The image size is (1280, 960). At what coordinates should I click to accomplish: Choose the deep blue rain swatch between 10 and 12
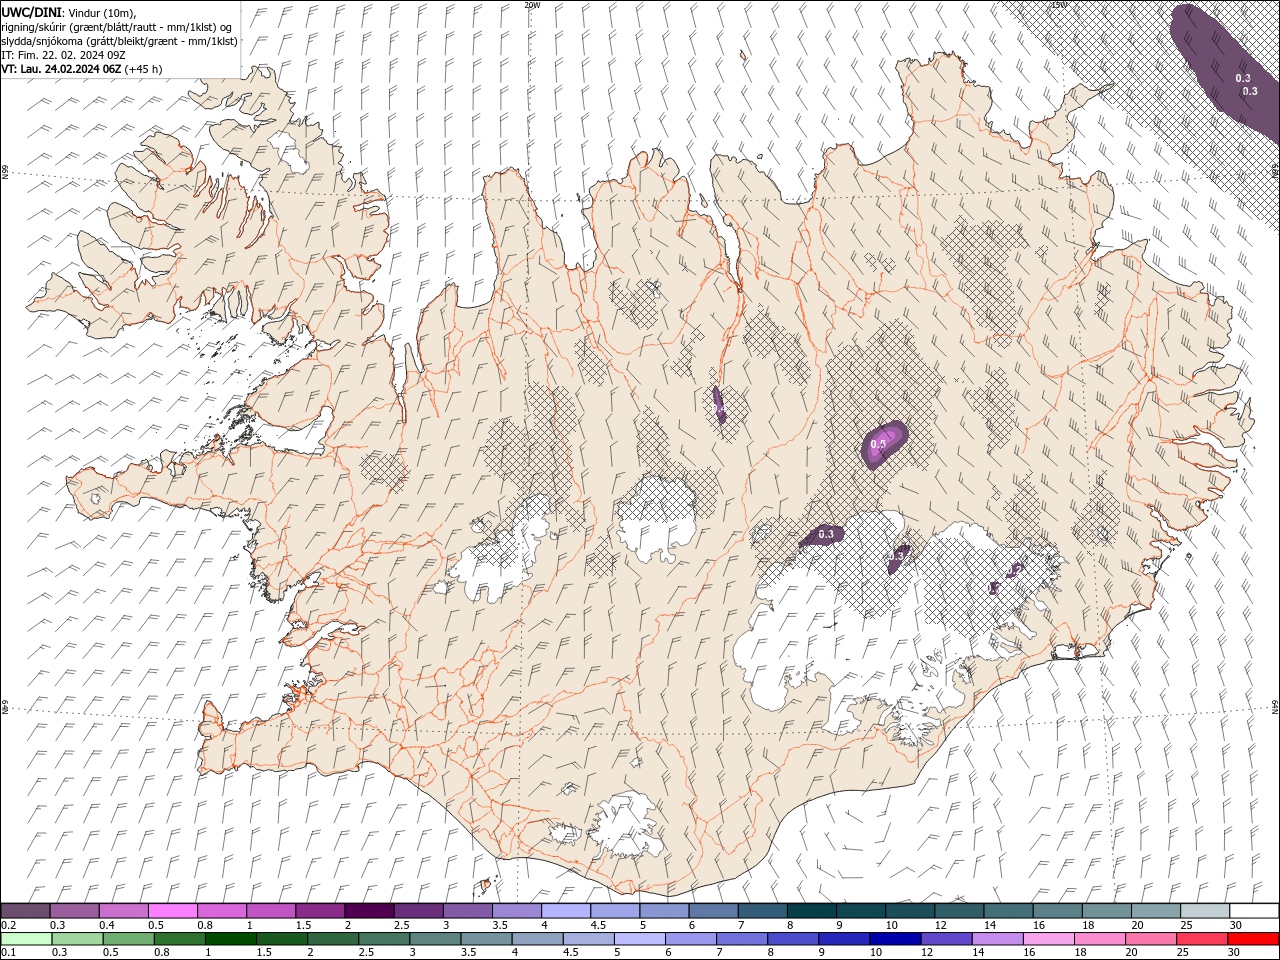[x=895, y=939]
